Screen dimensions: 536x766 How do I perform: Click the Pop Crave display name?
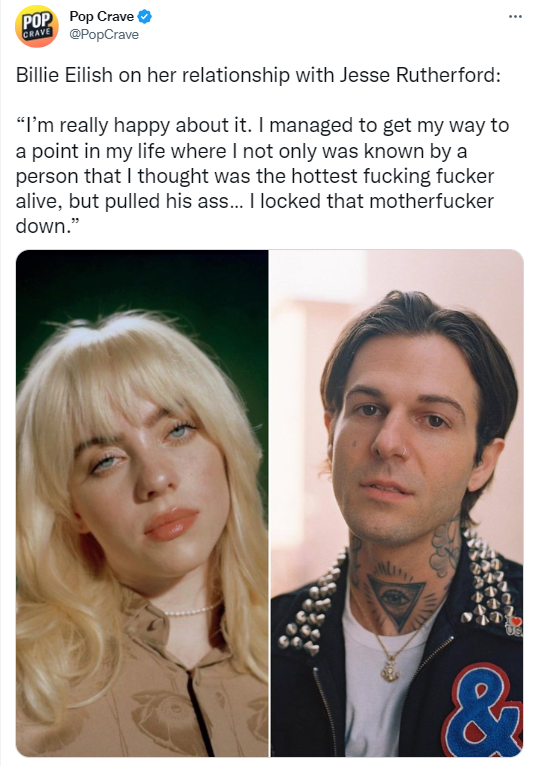101,17
